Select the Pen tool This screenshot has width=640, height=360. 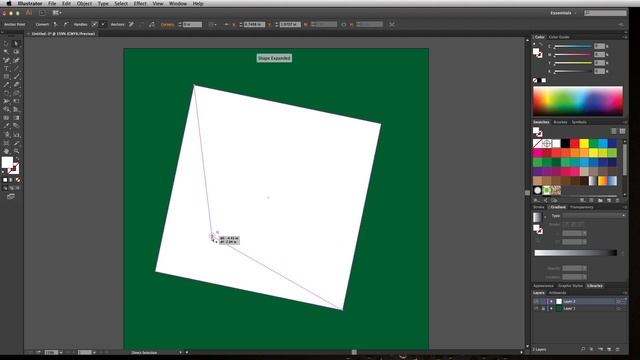pyautogui.click(x=7, y=60)
